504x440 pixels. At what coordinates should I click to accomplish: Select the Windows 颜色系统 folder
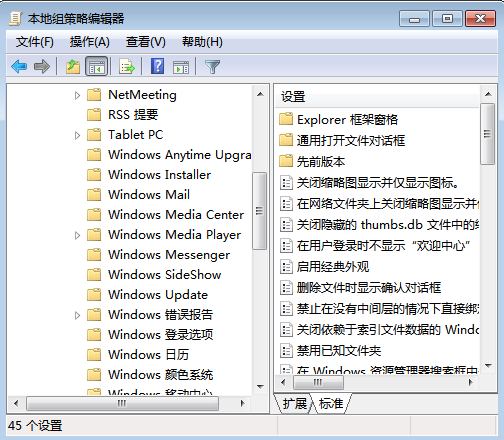tap(161, 375)
